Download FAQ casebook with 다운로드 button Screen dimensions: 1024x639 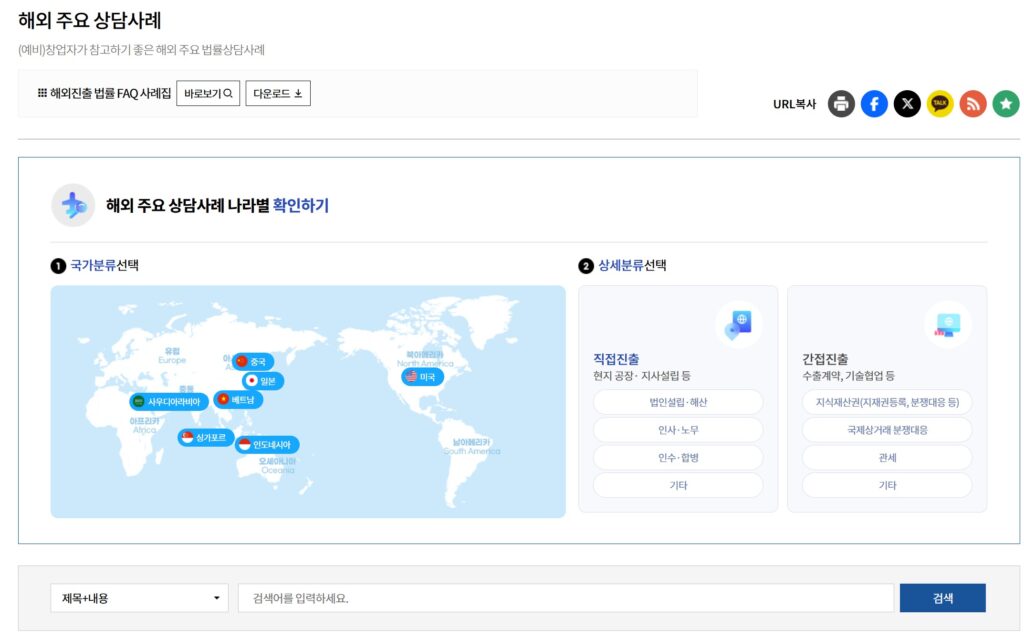pos(278,93)
